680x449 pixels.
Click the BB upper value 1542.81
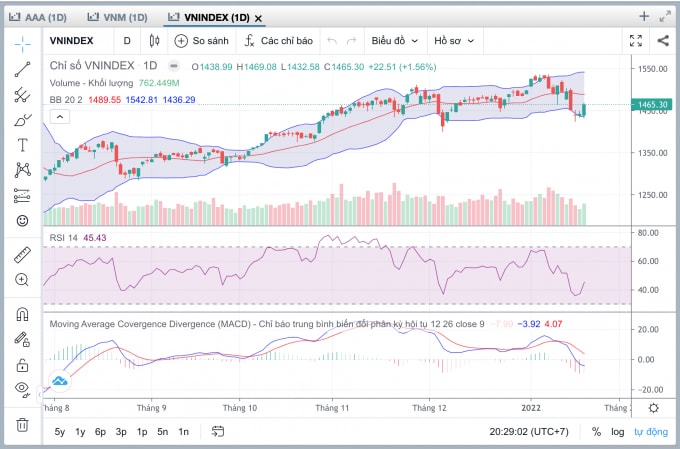141,100
